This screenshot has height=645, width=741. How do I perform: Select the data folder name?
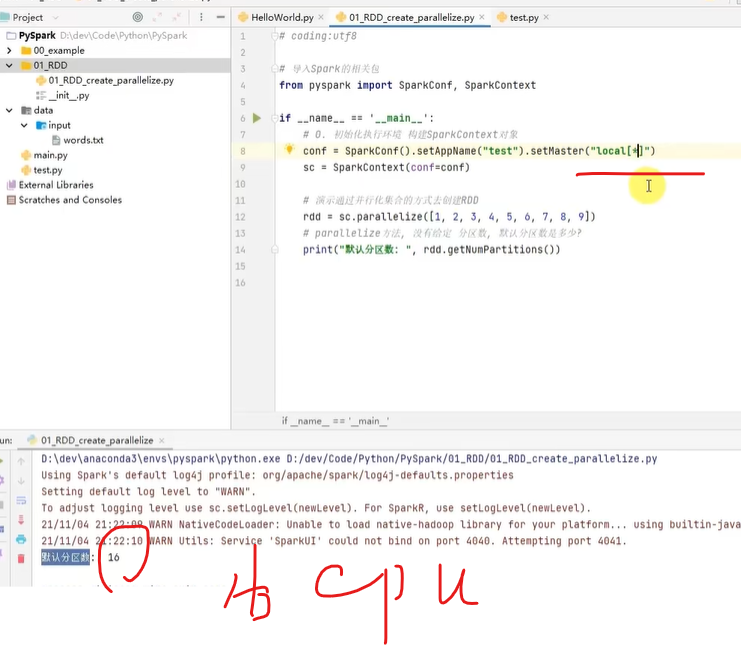pyautogui.click(x=43, y=111)
